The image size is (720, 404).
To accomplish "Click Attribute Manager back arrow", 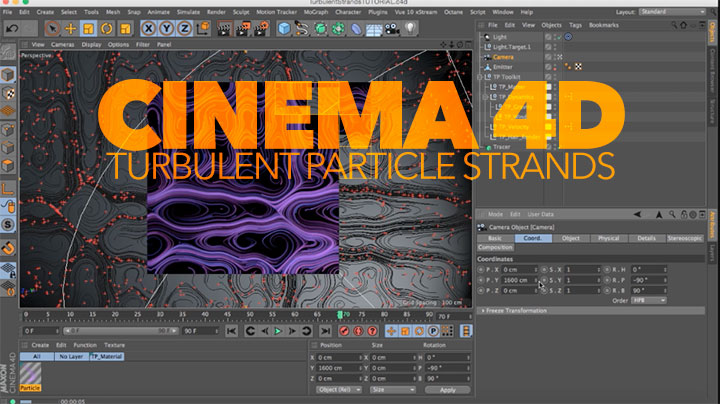I will pos(637,214).
